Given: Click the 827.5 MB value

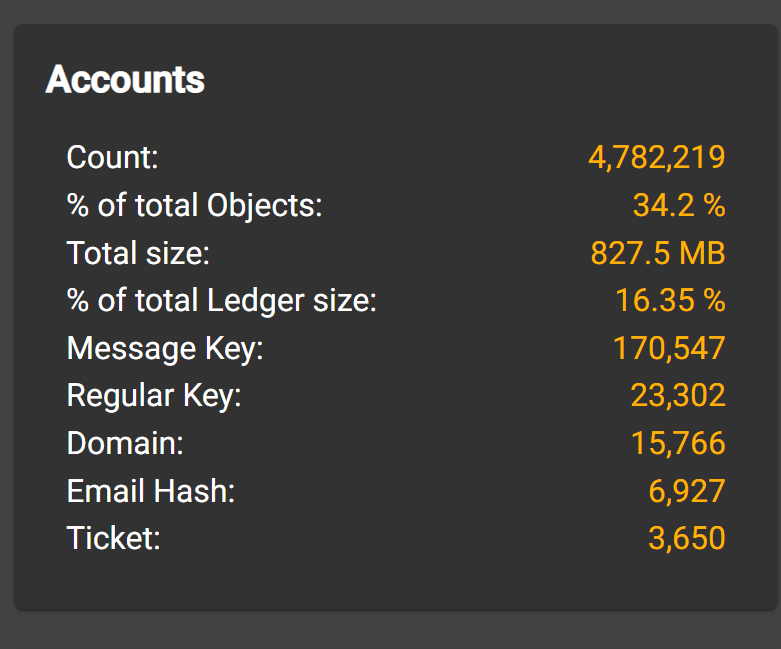Looking at the screenshot, I should (x=658, y=253).
